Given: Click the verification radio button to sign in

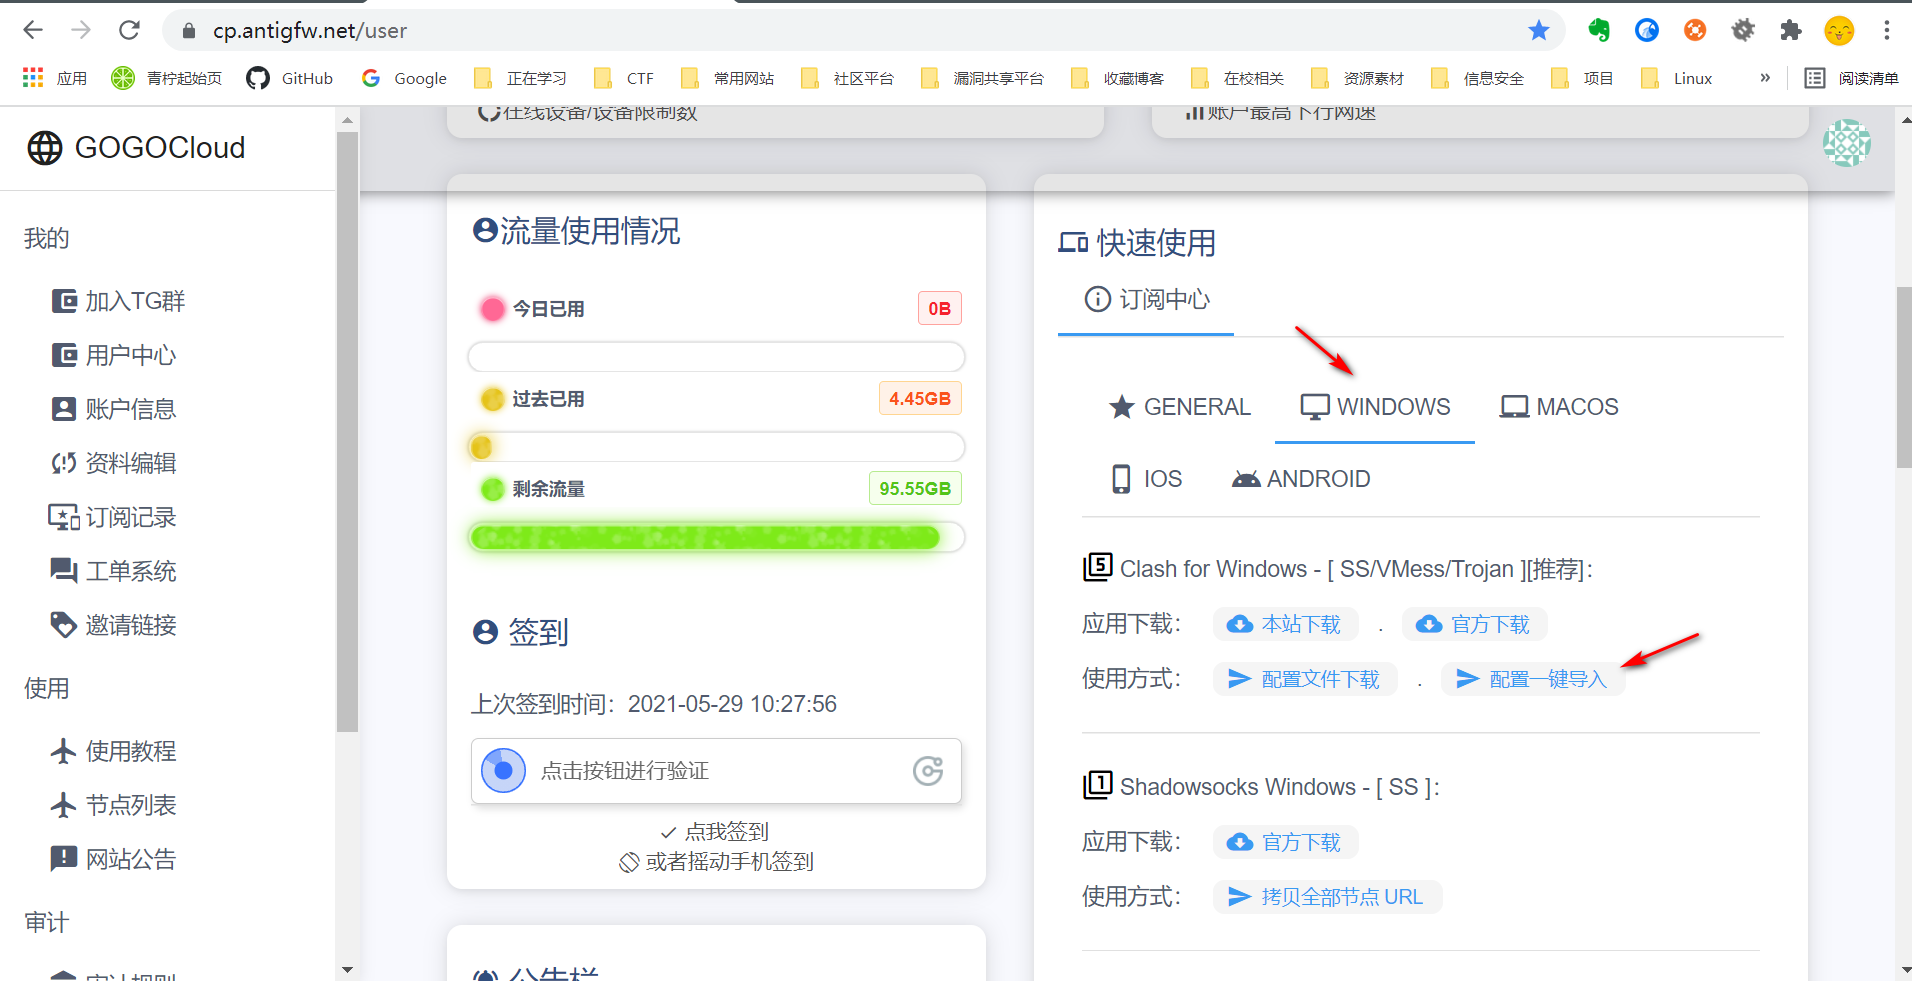Looking at the screenshot, I should point(503,771).
